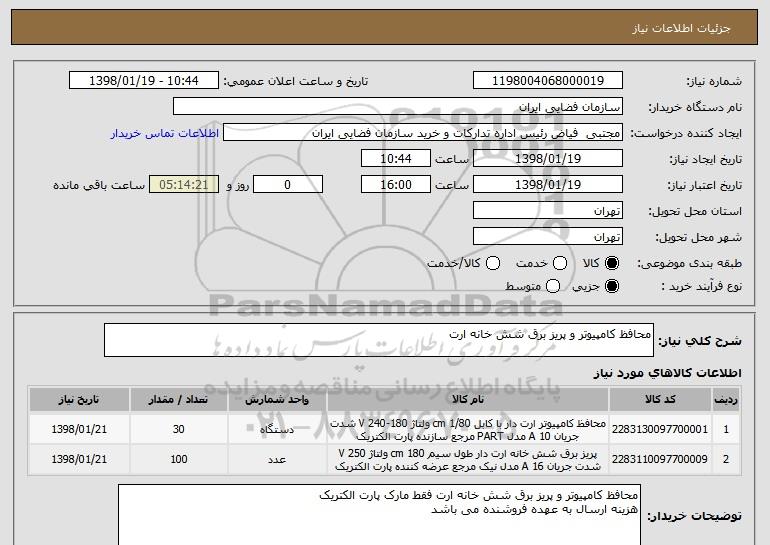Click the delivery city field تهران

548,237
